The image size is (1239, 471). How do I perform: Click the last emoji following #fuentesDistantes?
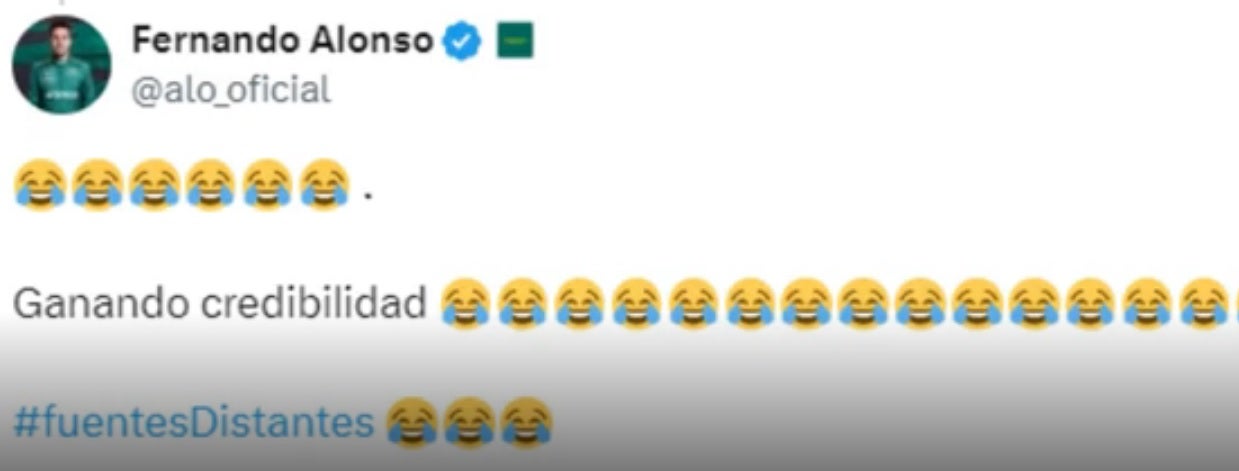click(x=527, y=421)
